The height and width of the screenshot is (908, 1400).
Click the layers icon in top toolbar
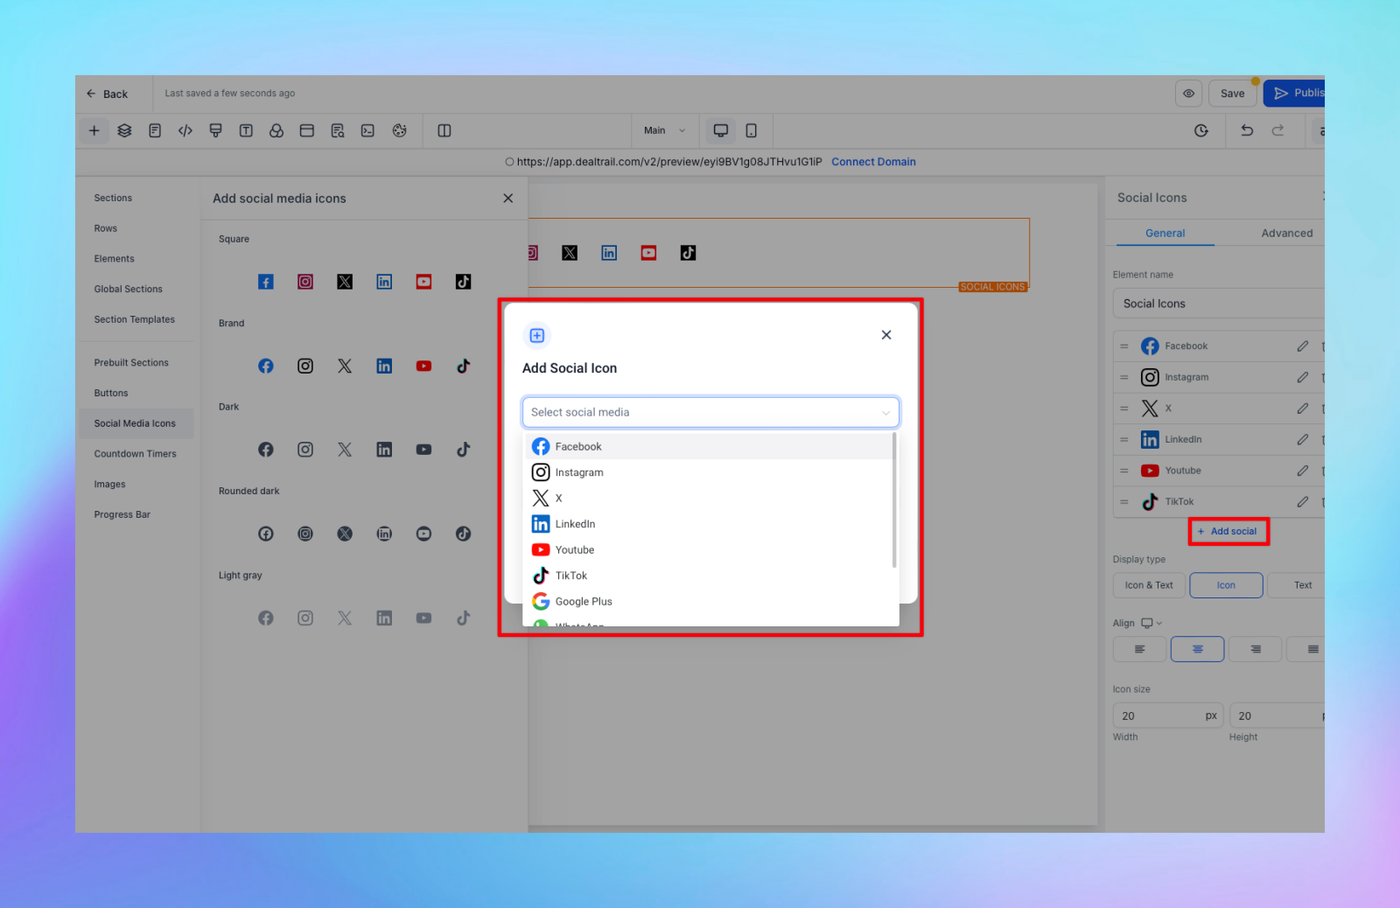click(124, 131)
